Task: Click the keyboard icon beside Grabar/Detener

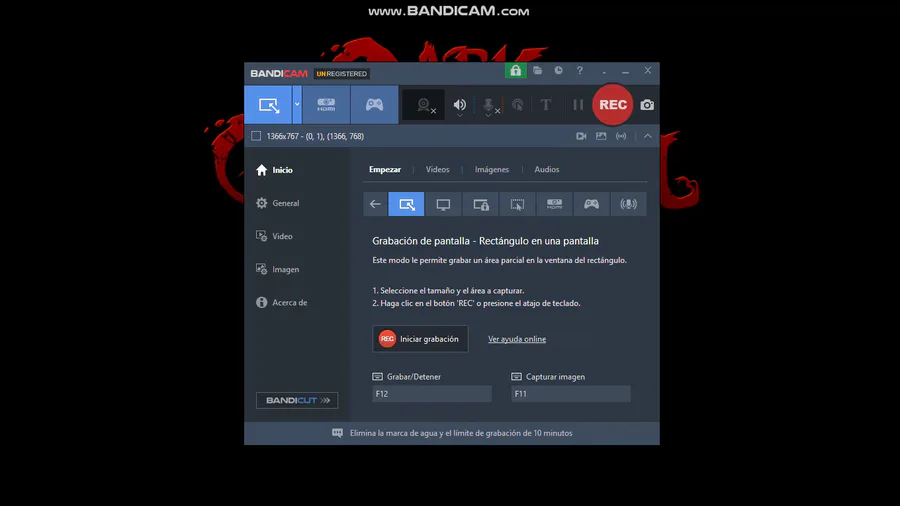Action: click(377, 377)
